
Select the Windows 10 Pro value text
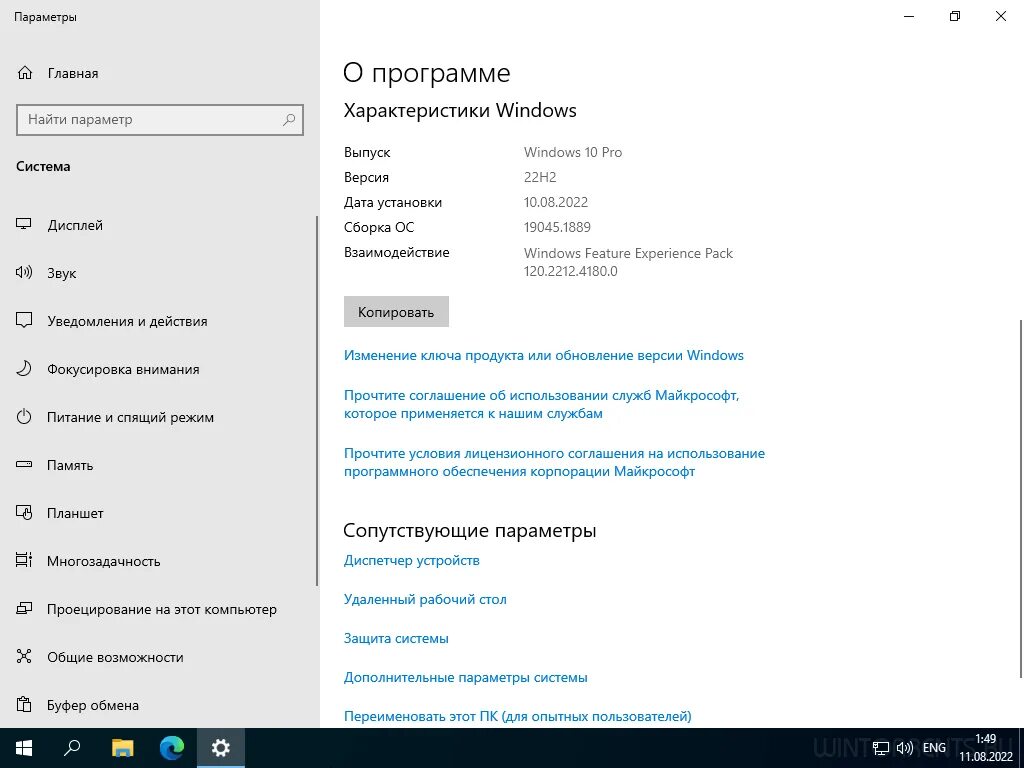[573, 152]
